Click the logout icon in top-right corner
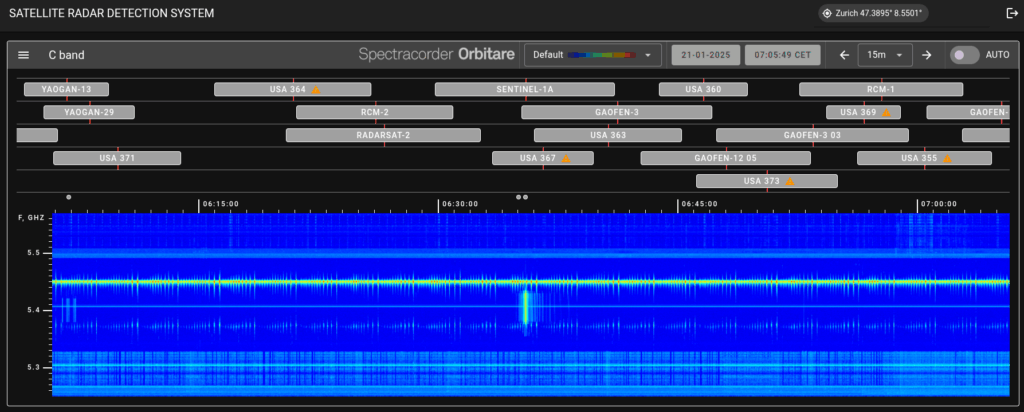 tap(1011, 13)
